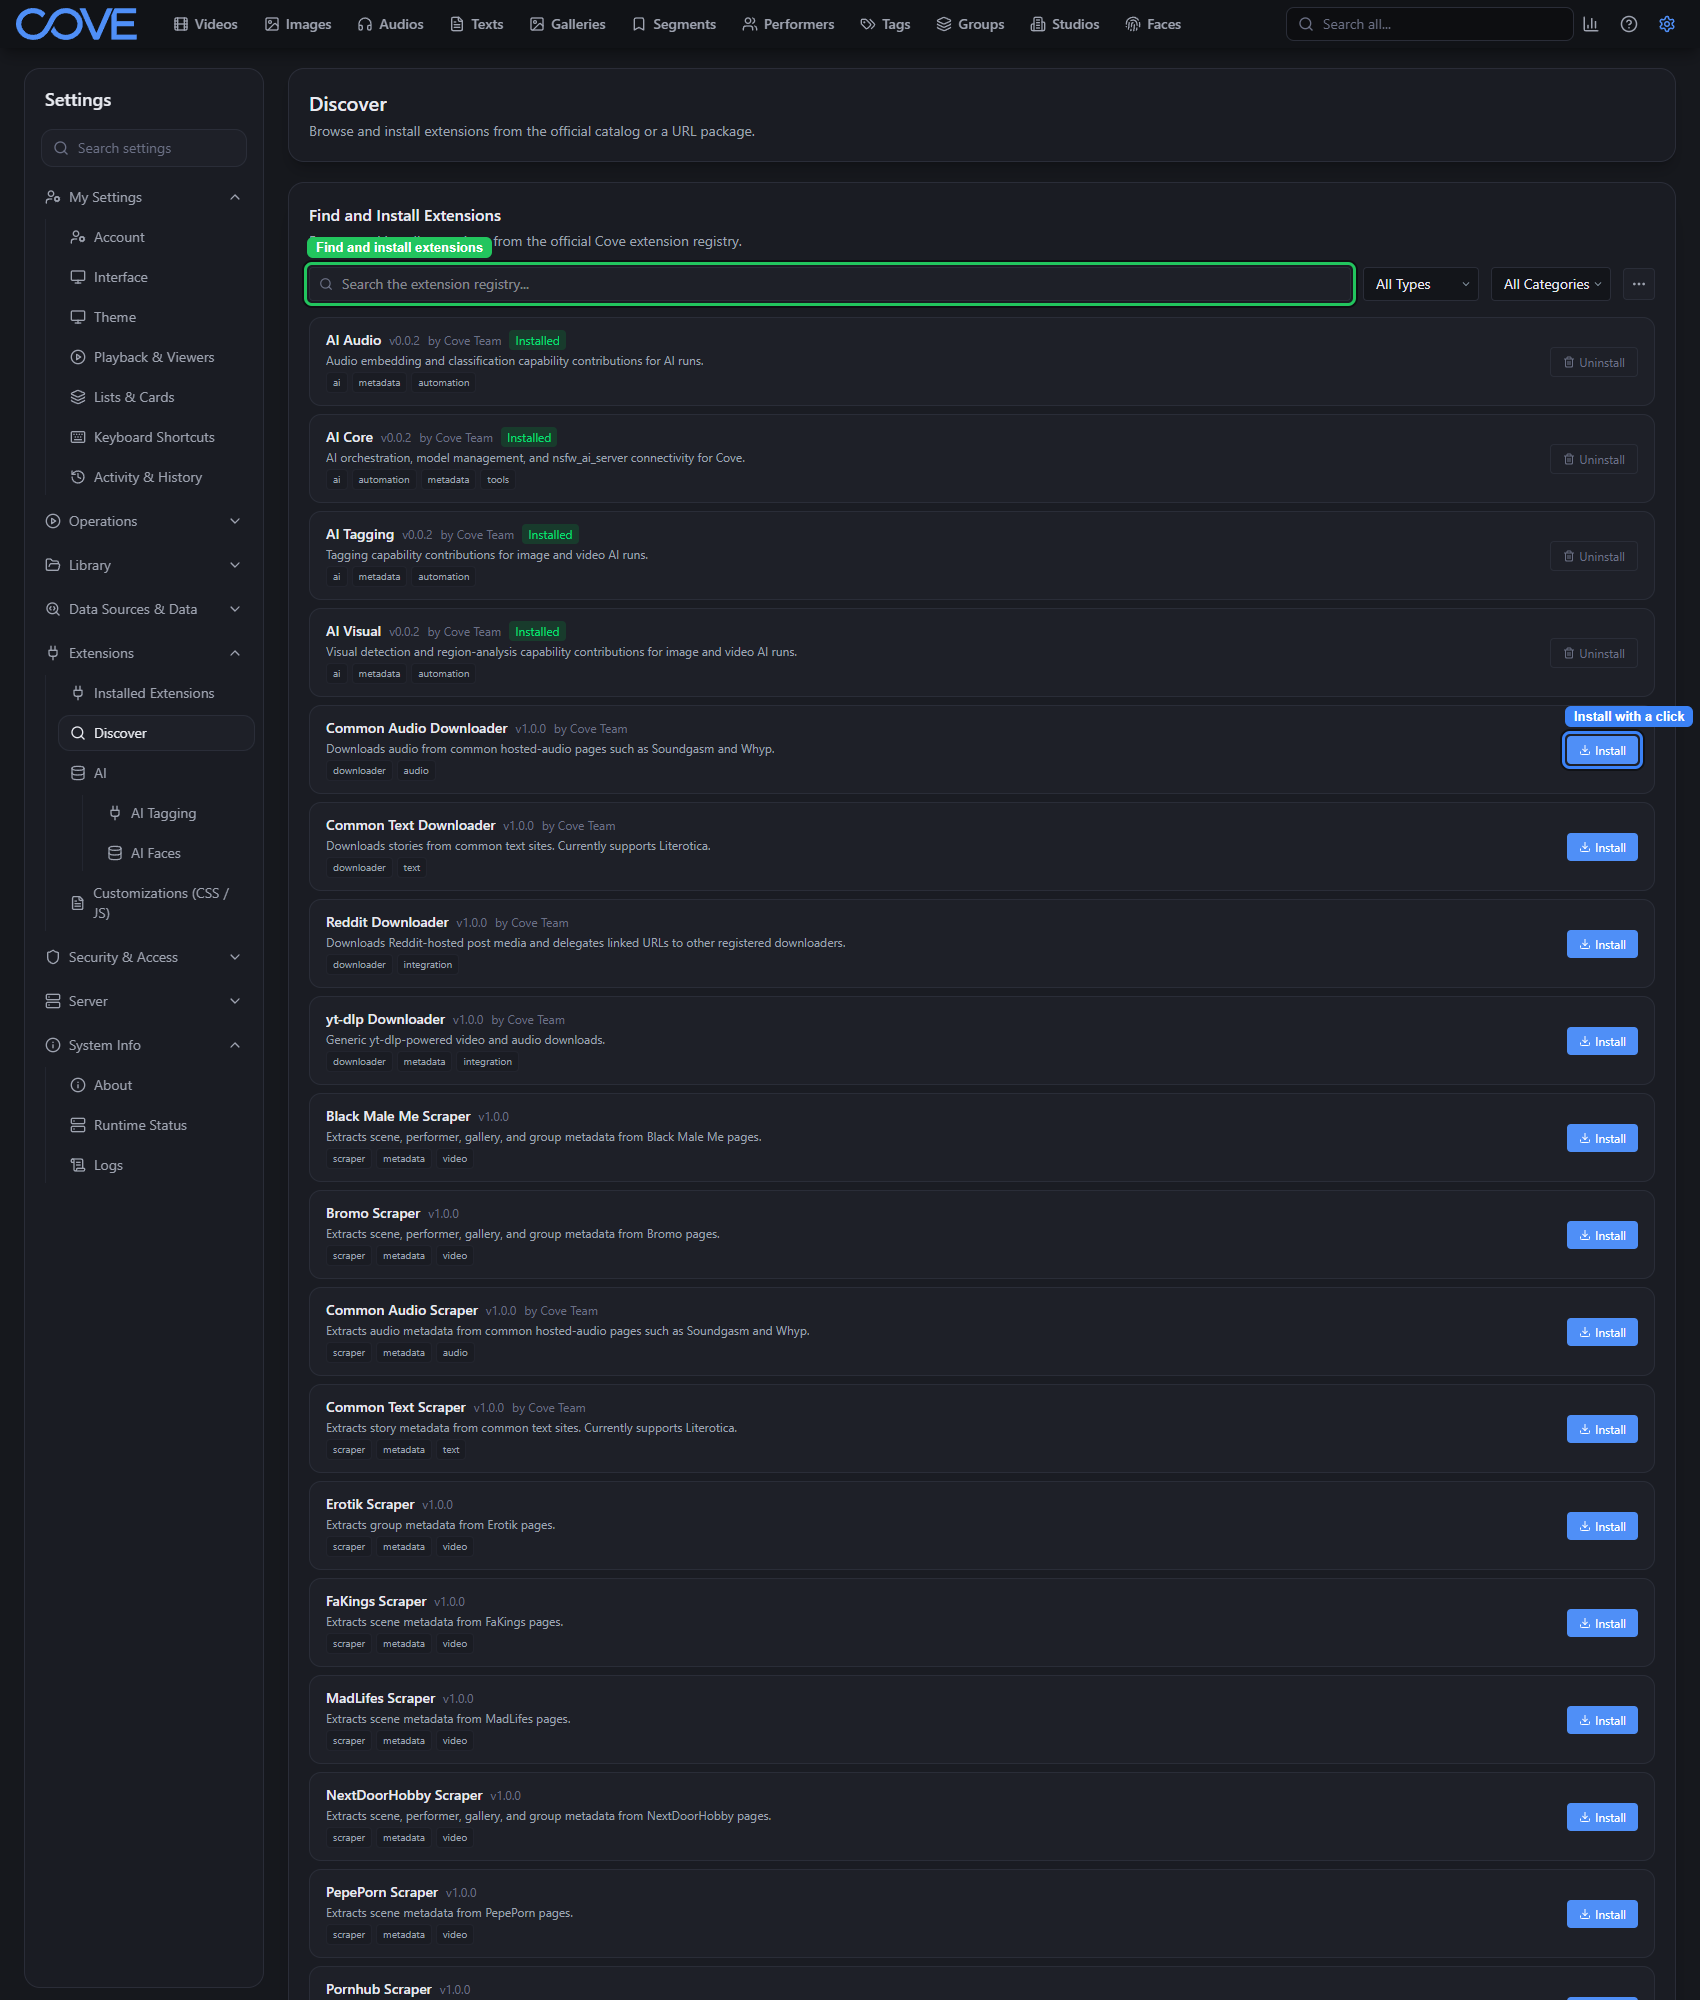Image resolution: width=1700 pixels, height=2000 pixels.
Task: Click the integration tag on Reddit Downloader
Action: pos(427,965)
